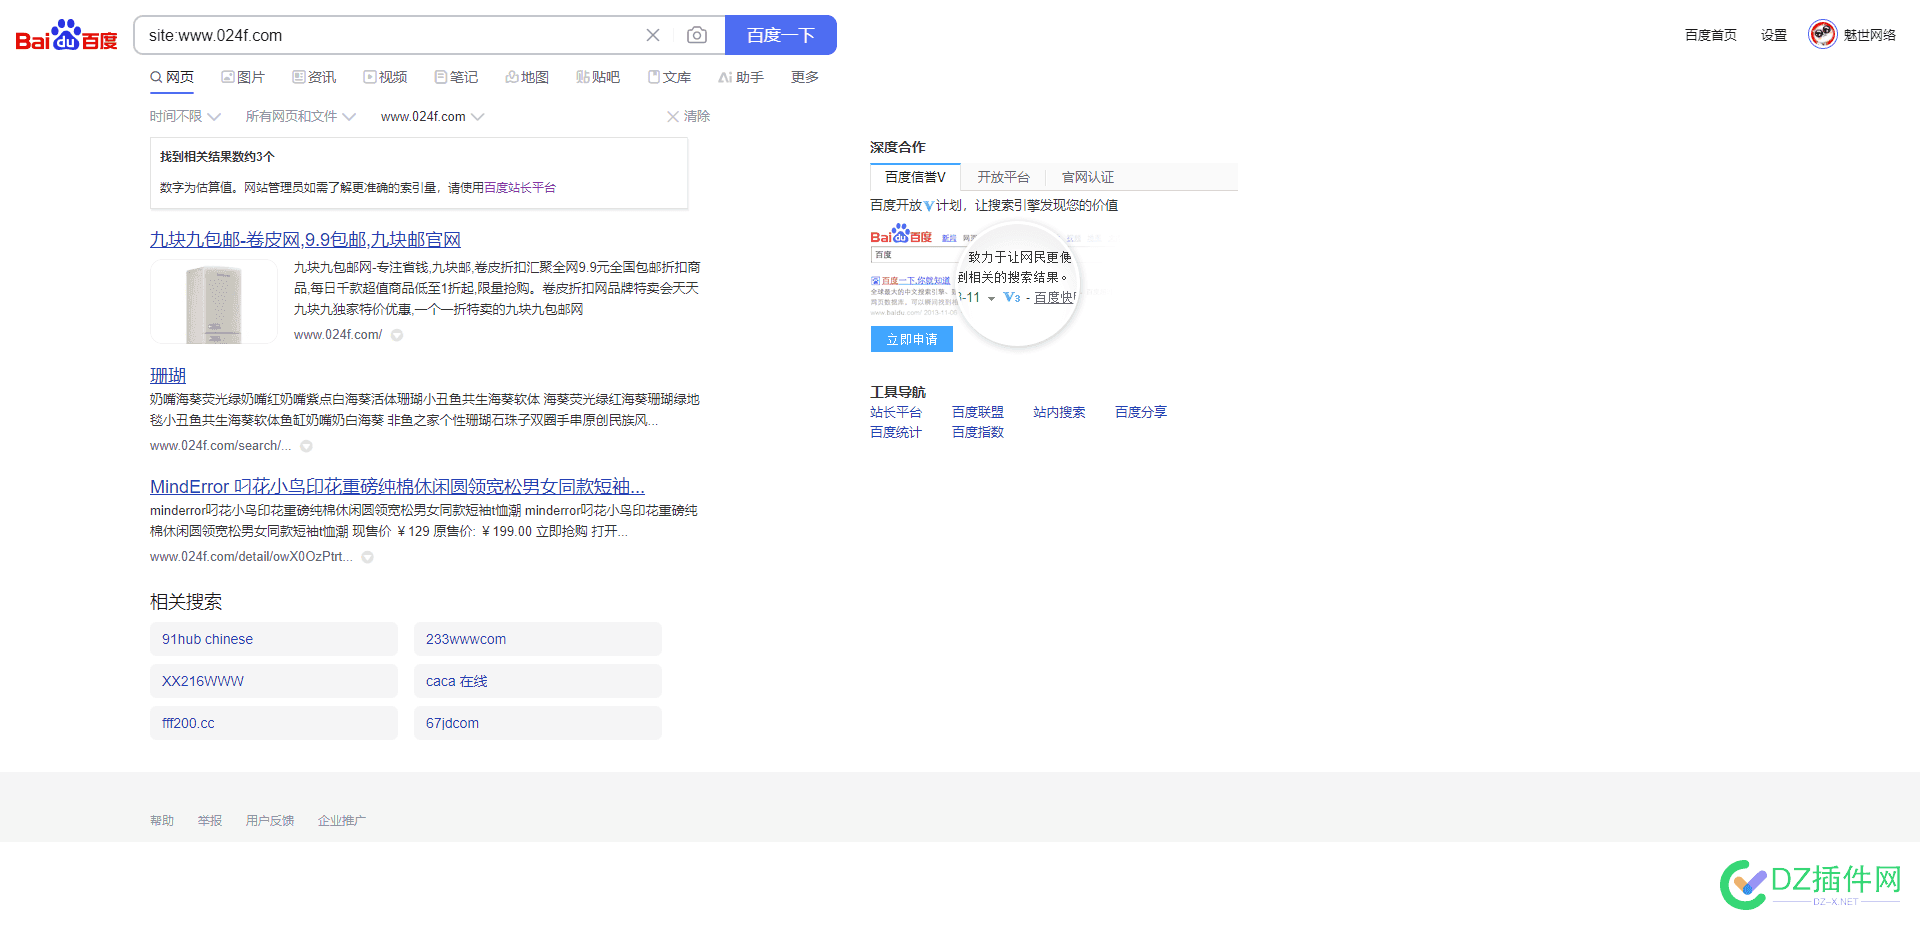Switch to the 资讯 tab
Screen dimensions: 1920x925
(x=314, y=77)
